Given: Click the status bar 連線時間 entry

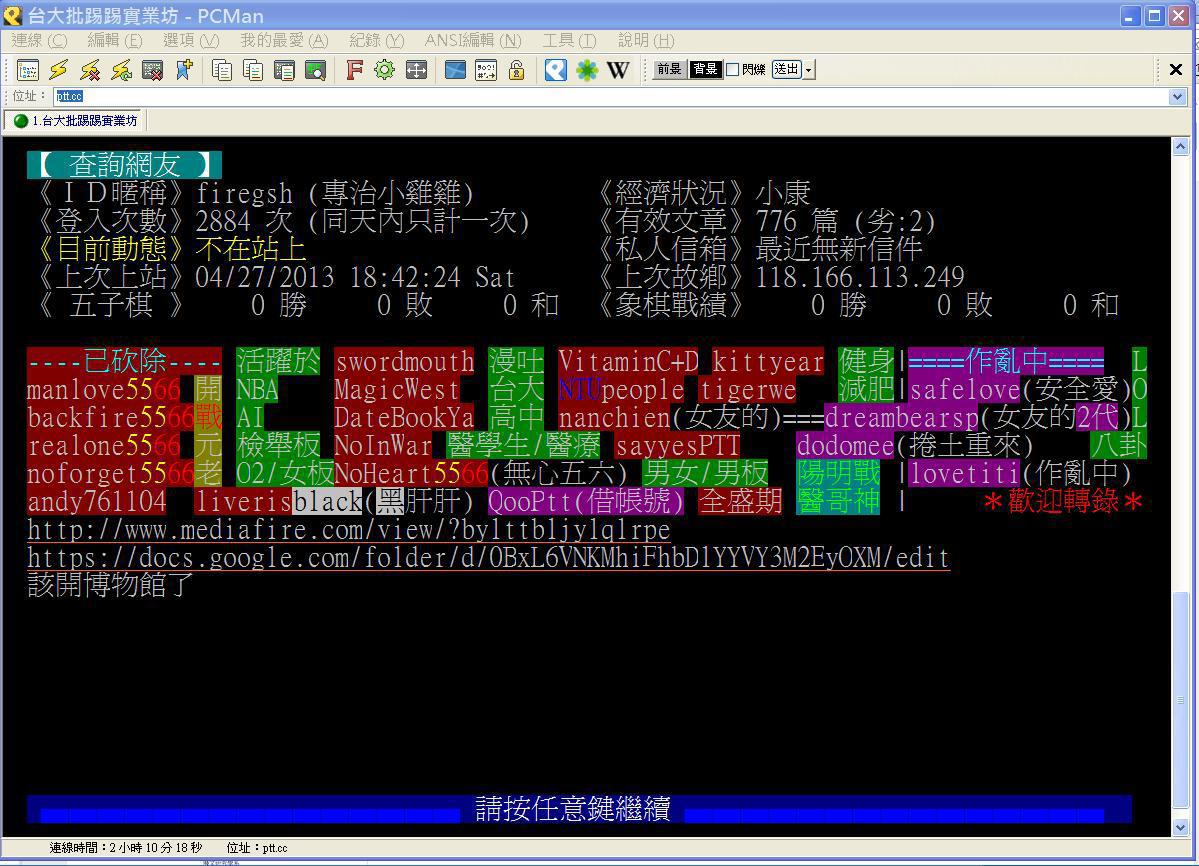Looking at the screenshot, I should pos(126,848).
